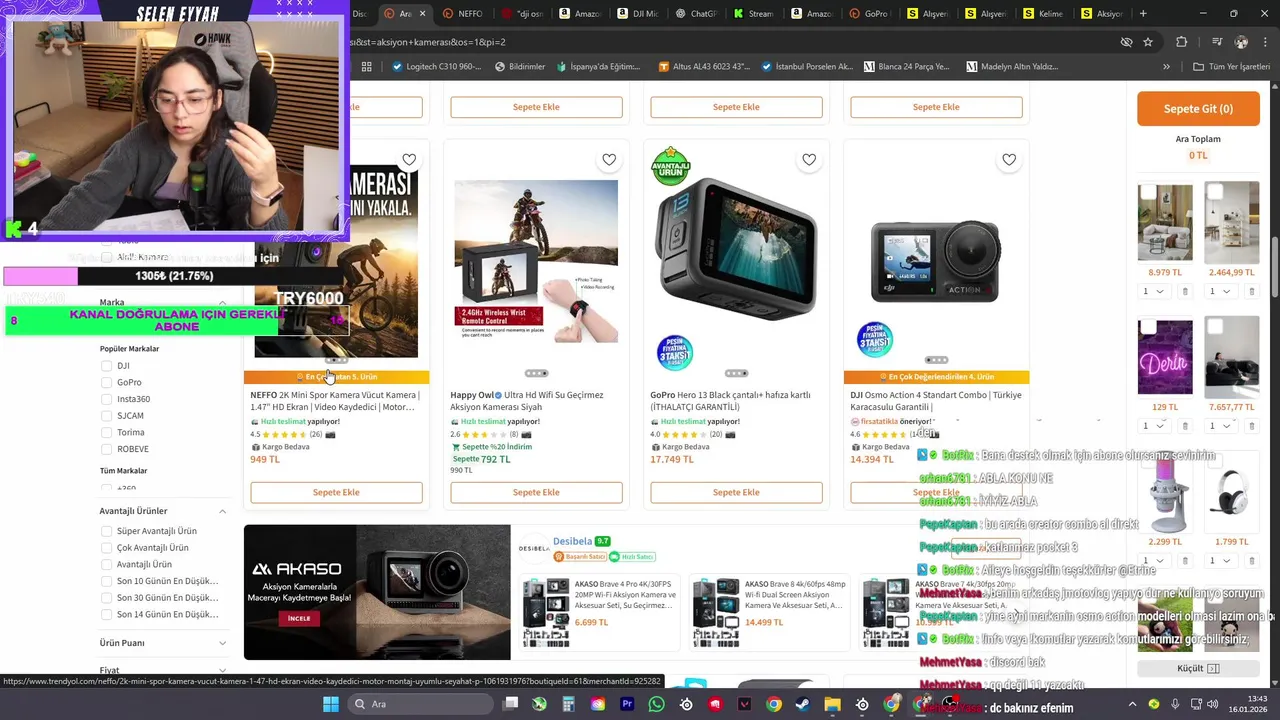
Task: Open quantity dropdown for 129 TL item
Action: point(1154,426)
